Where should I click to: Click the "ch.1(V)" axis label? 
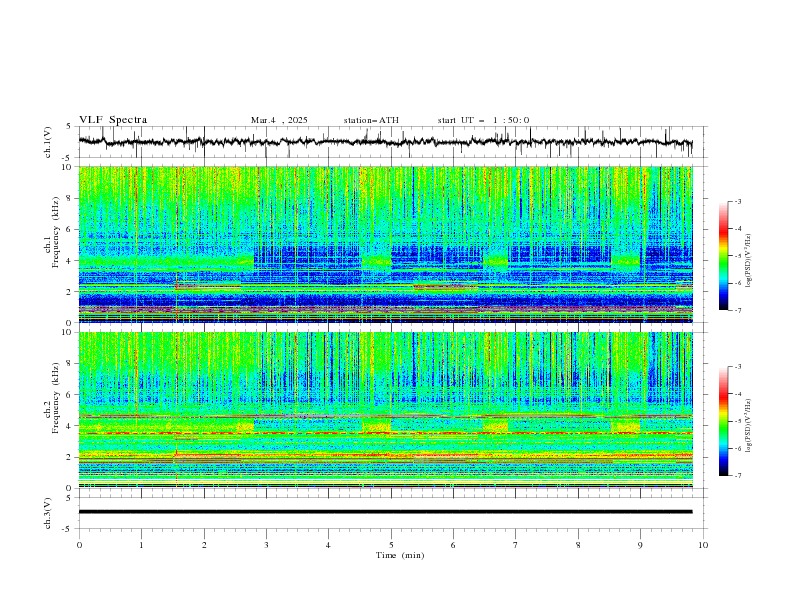pos(48,142)
